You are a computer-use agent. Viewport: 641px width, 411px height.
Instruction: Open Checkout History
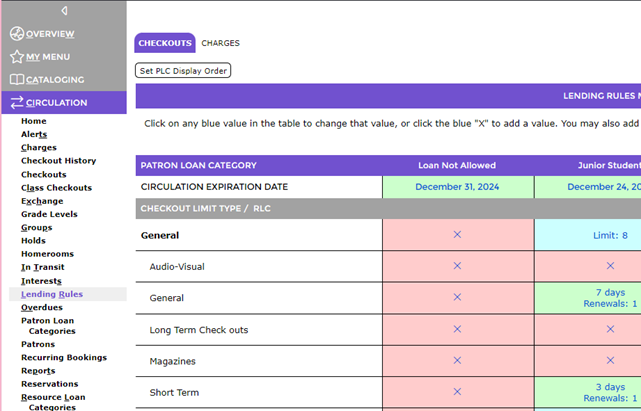coord(58,161)
